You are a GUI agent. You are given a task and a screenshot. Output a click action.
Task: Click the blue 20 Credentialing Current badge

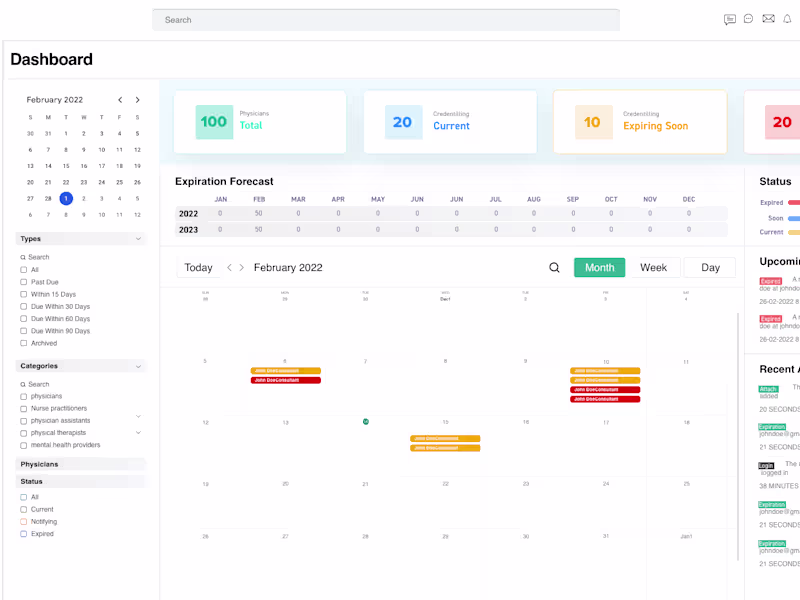[404, 122]
